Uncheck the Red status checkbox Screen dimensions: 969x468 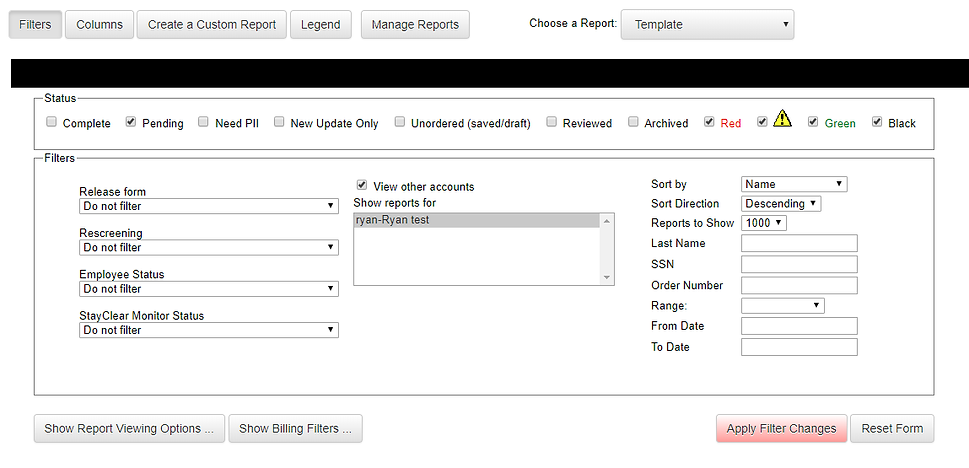point(709,122)
